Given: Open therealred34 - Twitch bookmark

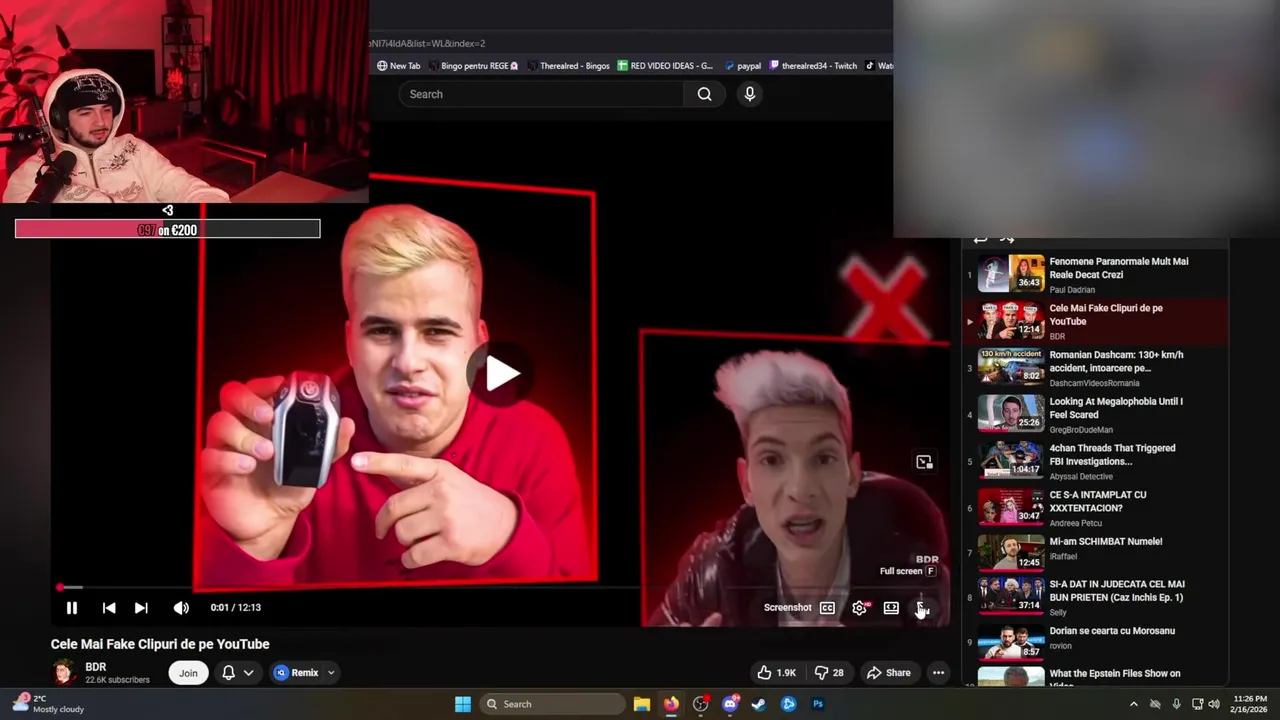Looking at the screenshot, I should 813,66.
